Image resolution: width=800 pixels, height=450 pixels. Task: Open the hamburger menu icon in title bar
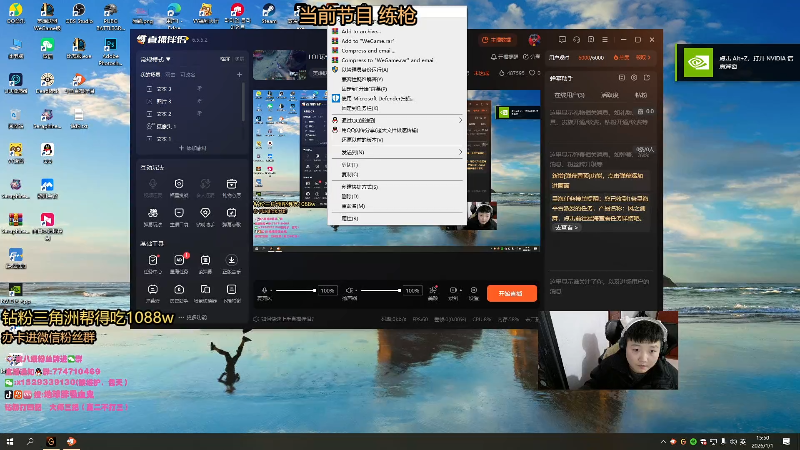[605, 39]
